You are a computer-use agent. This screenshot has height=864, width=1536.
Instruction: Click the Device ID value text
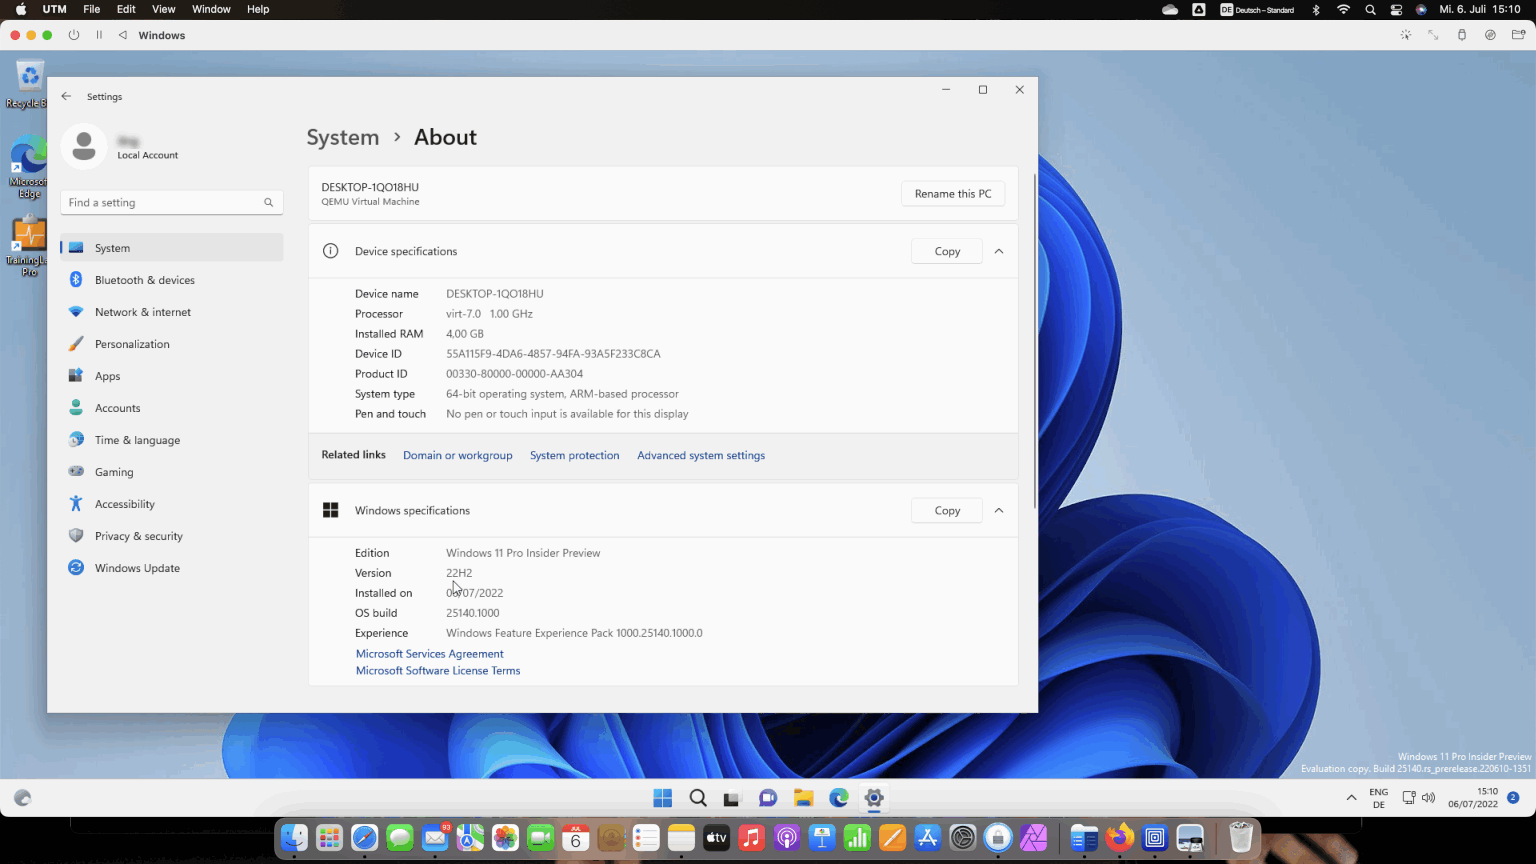(553, 354)
